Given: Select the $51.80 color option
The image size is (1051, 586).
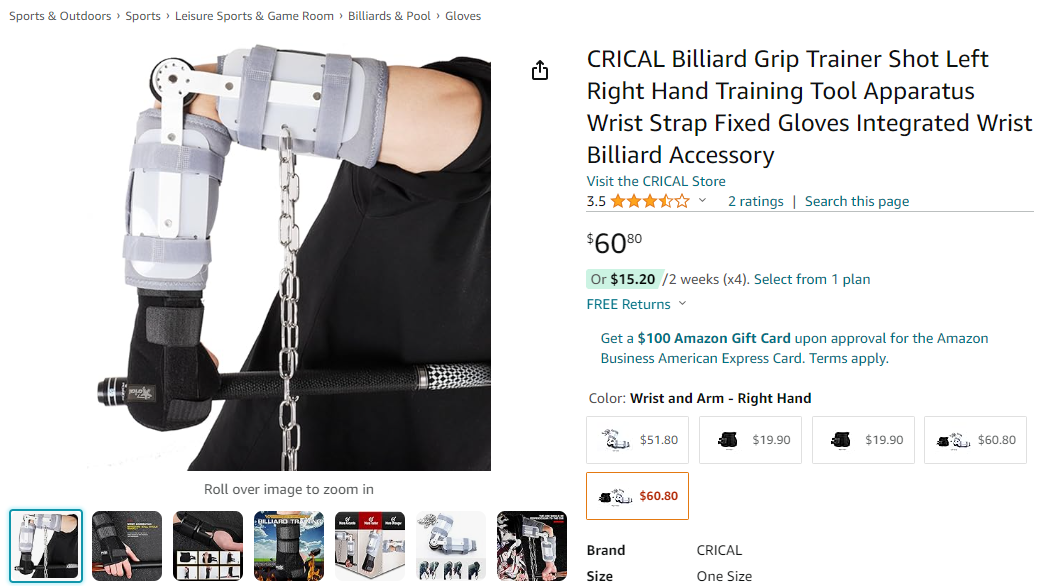Looking at the screenshot, I should pos(638,440).
